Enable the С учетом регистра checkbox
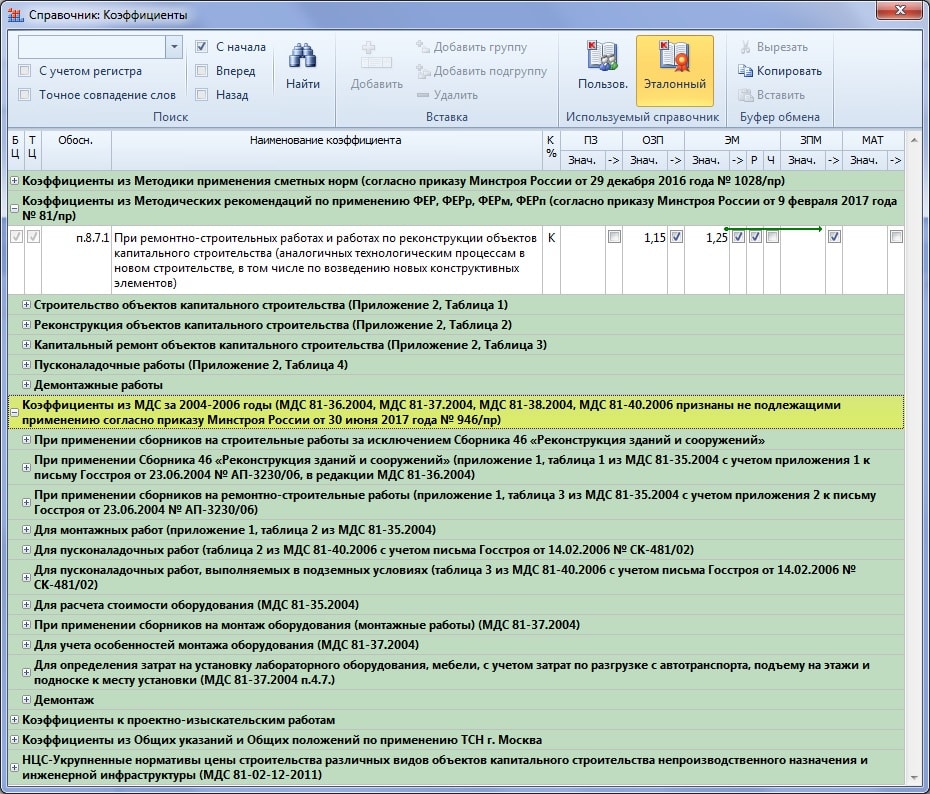The height and width of the screenshot is (794, 930). (25, 71)
